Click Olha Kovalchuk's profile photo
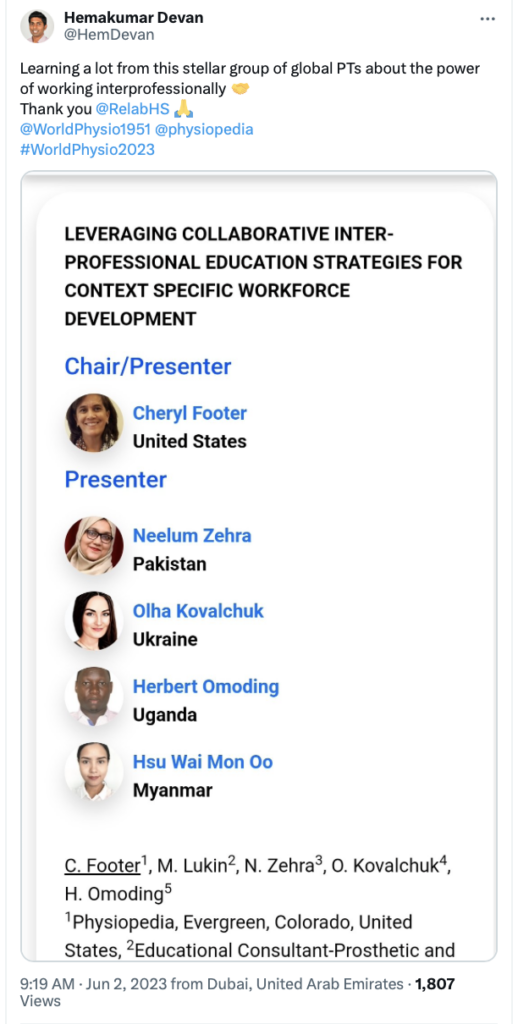518x1024 pixels. click(x=94, y=620)
